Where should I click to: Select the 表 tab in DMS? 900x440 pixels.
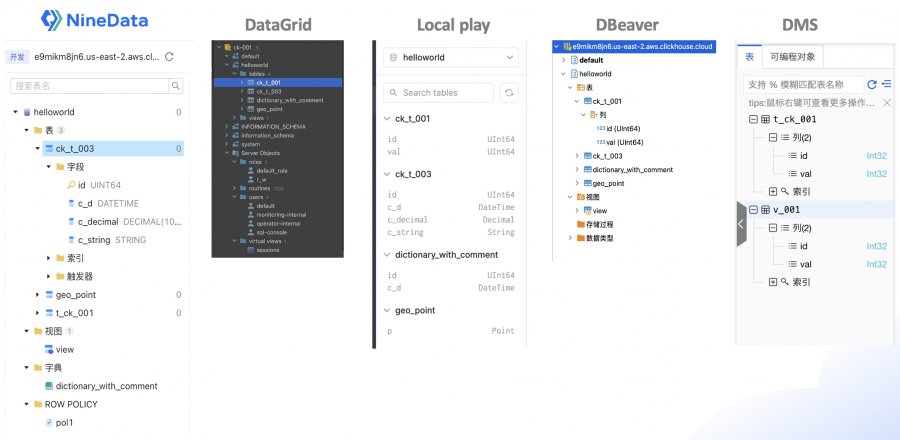750,56
